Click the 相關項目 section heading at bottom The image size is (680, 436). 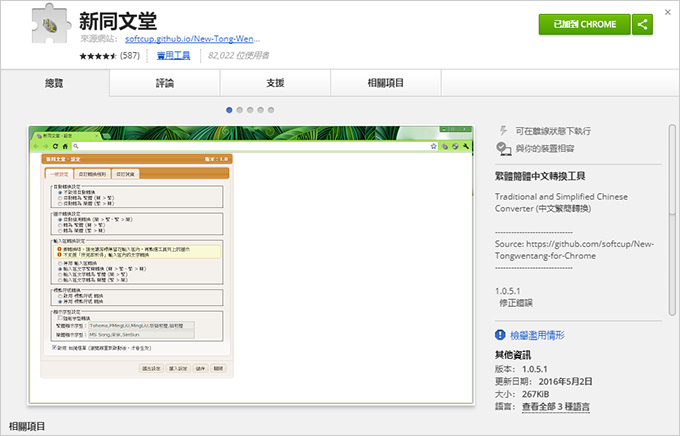pos(27,426)
